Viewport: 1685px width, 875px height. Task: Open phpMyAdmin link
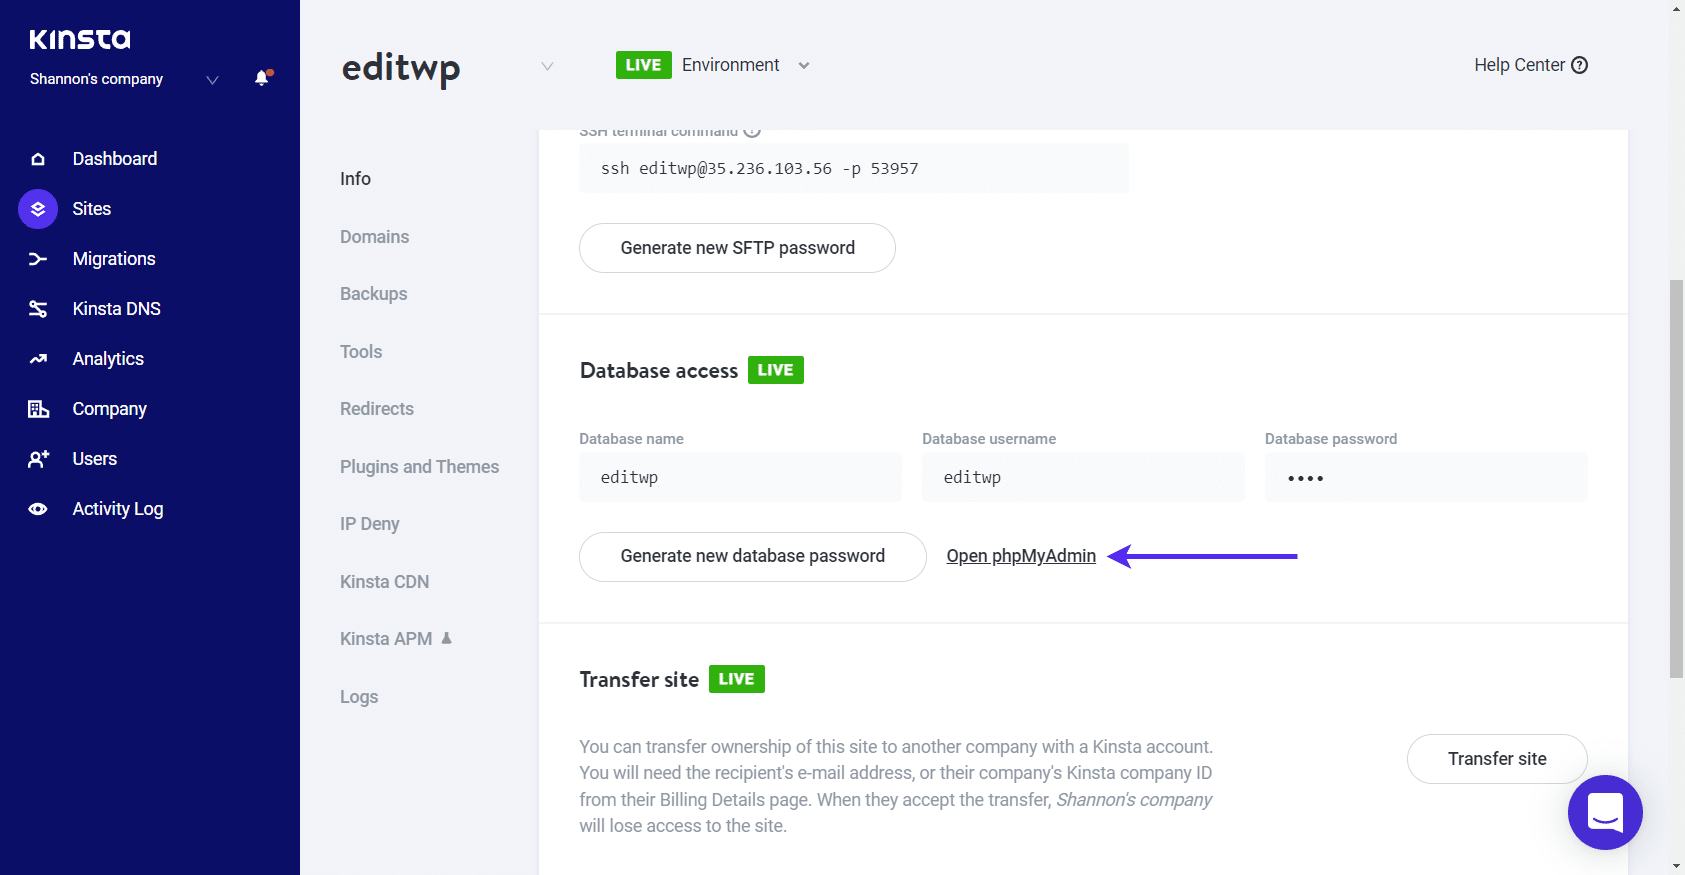pyautogui.click(x=1021, y=556)
